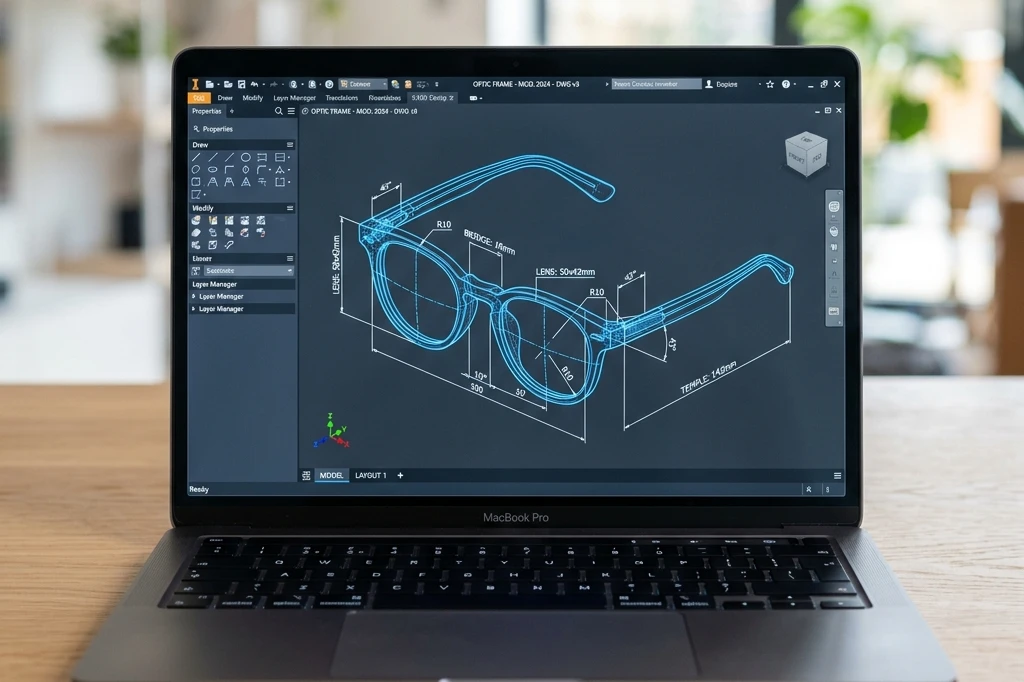The width and height of the screenshot is (1024, 682).
Task: Open the Layer Manager ribbon tab
Action: 295,98
